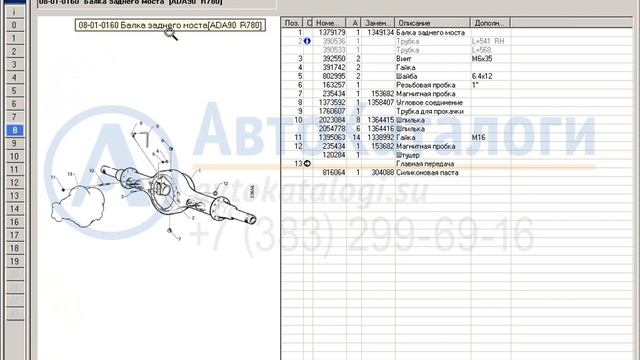The height and width of the screenshot is (360, 640).
Task: Select the 'Силиконовая паста' row
Action: point(427,173)
